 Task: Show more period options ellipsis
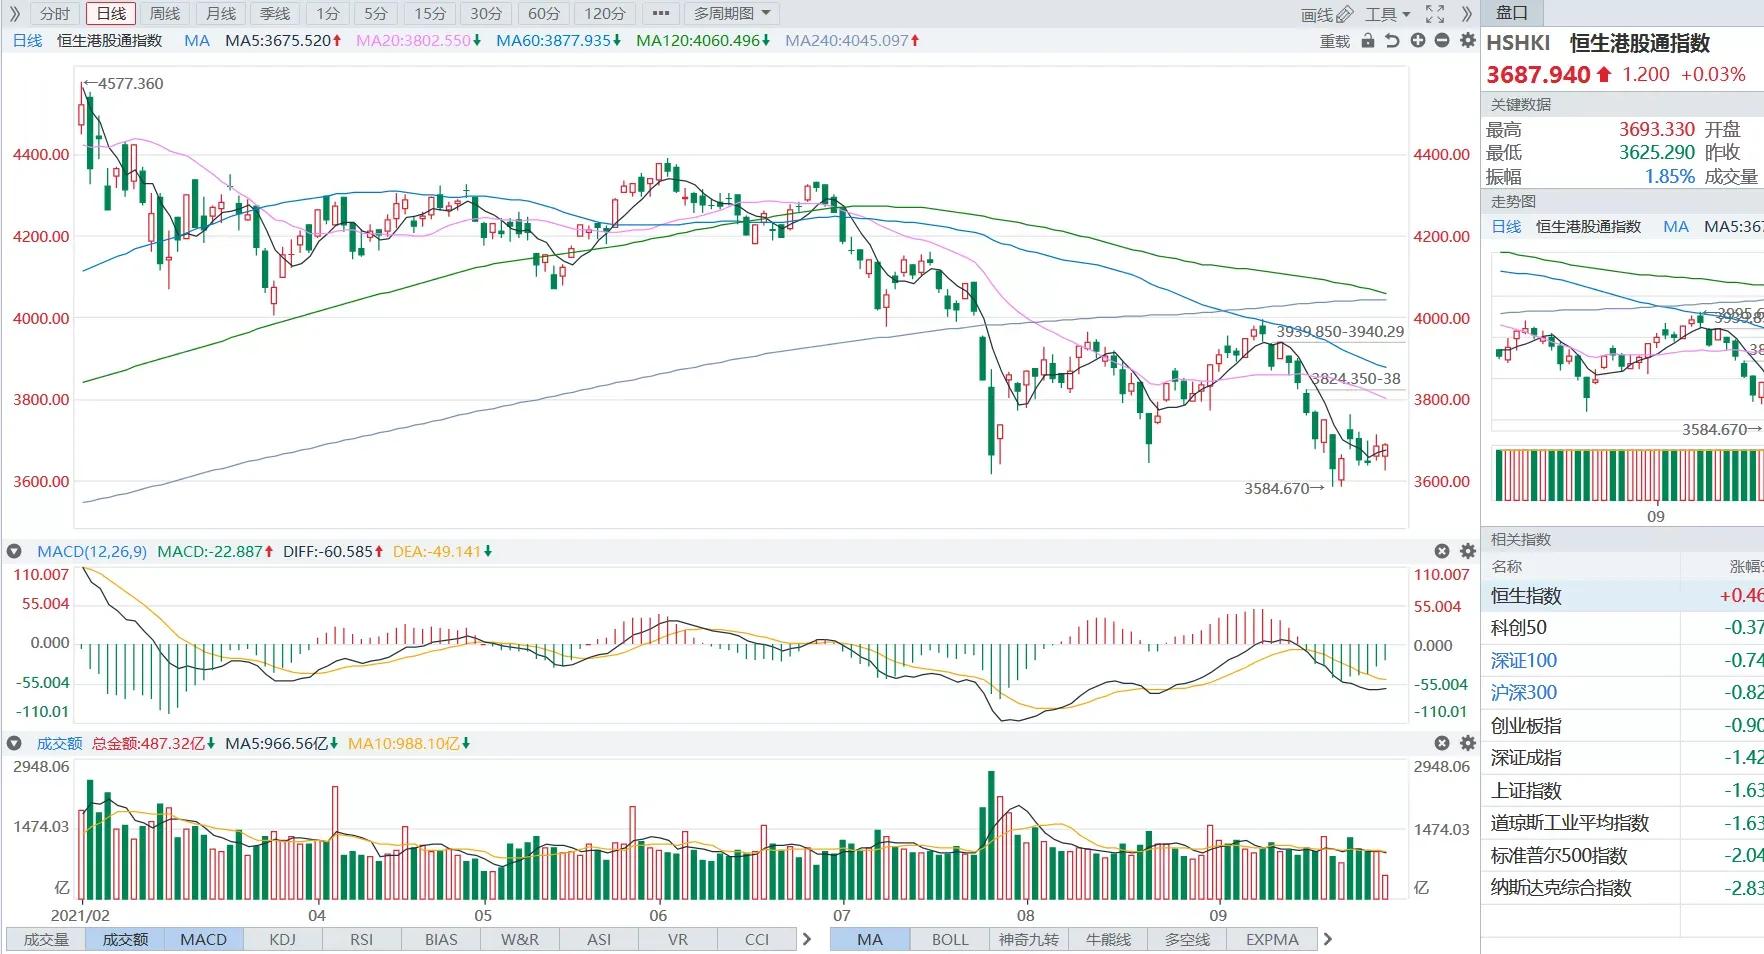[660, 14]
